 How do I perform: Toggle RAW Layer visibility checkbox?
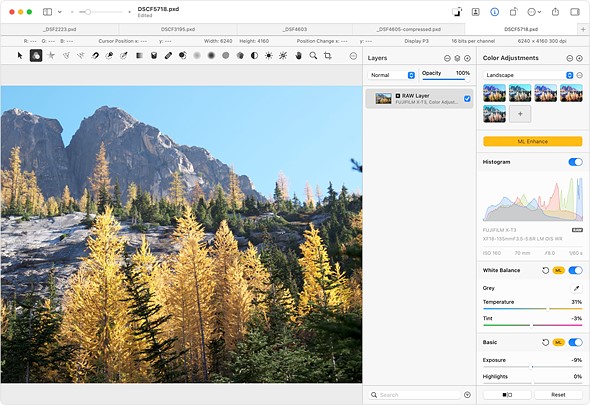click(467, 99)
